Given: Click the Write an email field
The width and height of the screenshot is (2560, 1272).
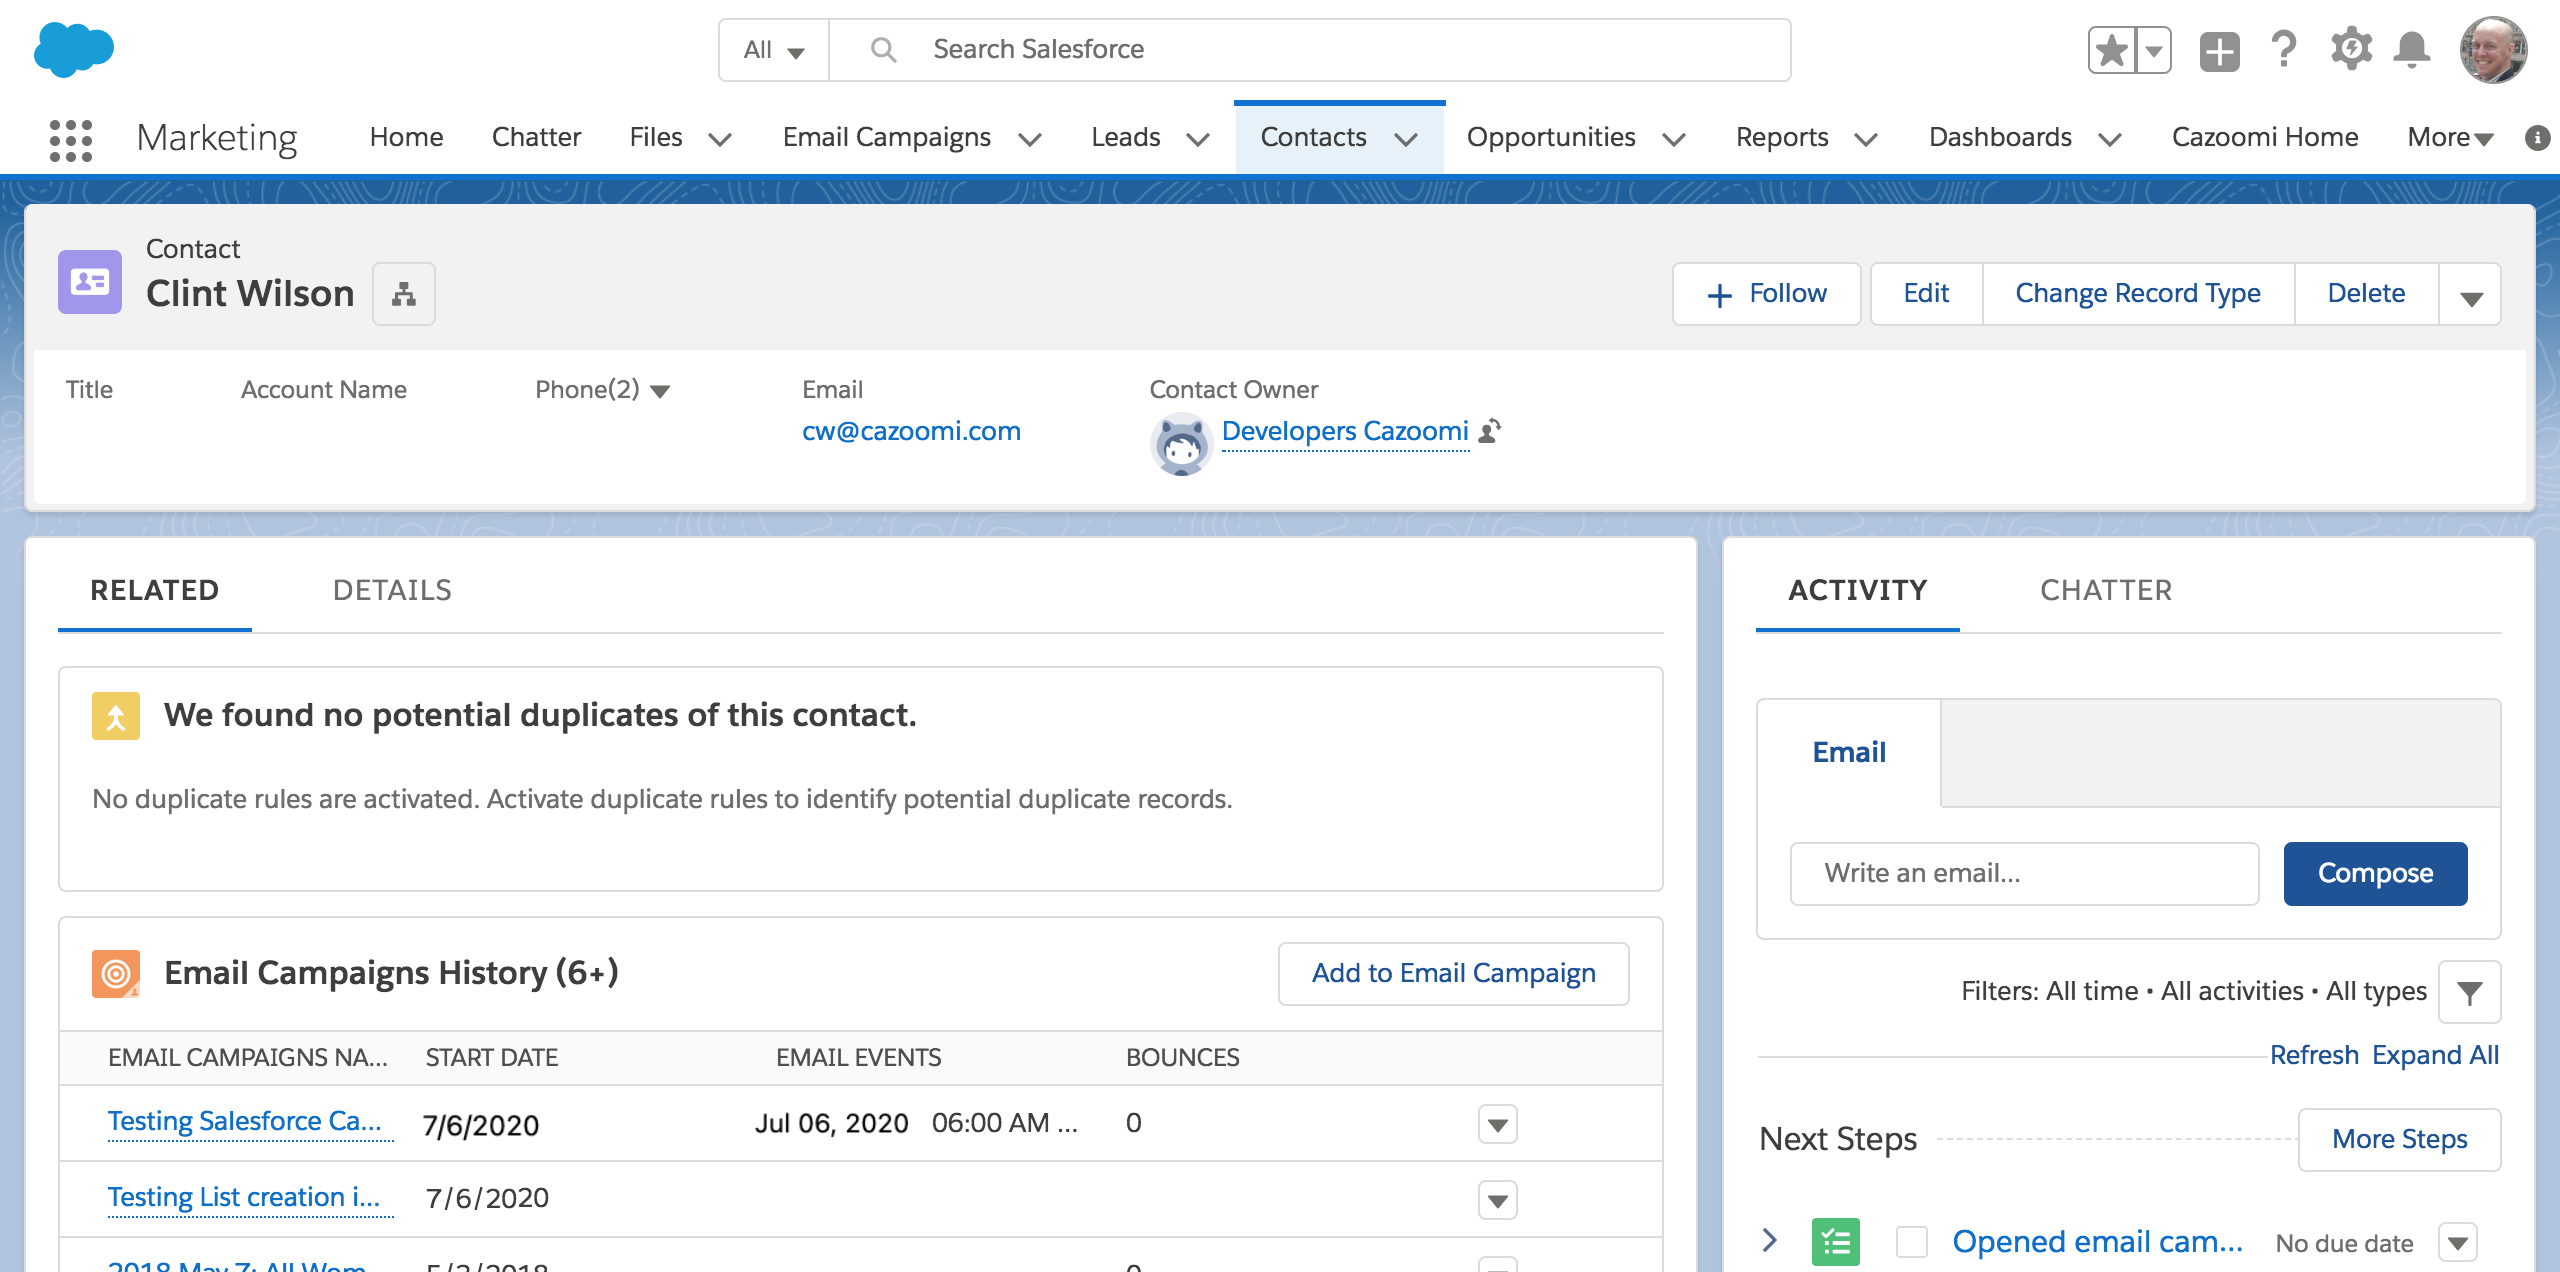Looking at the screenshot, I should pos(2023,873).
